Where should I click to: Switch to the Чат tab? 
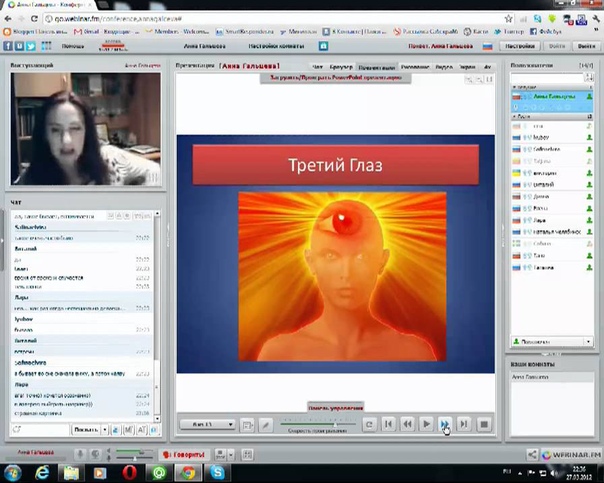tap(317, 67)
